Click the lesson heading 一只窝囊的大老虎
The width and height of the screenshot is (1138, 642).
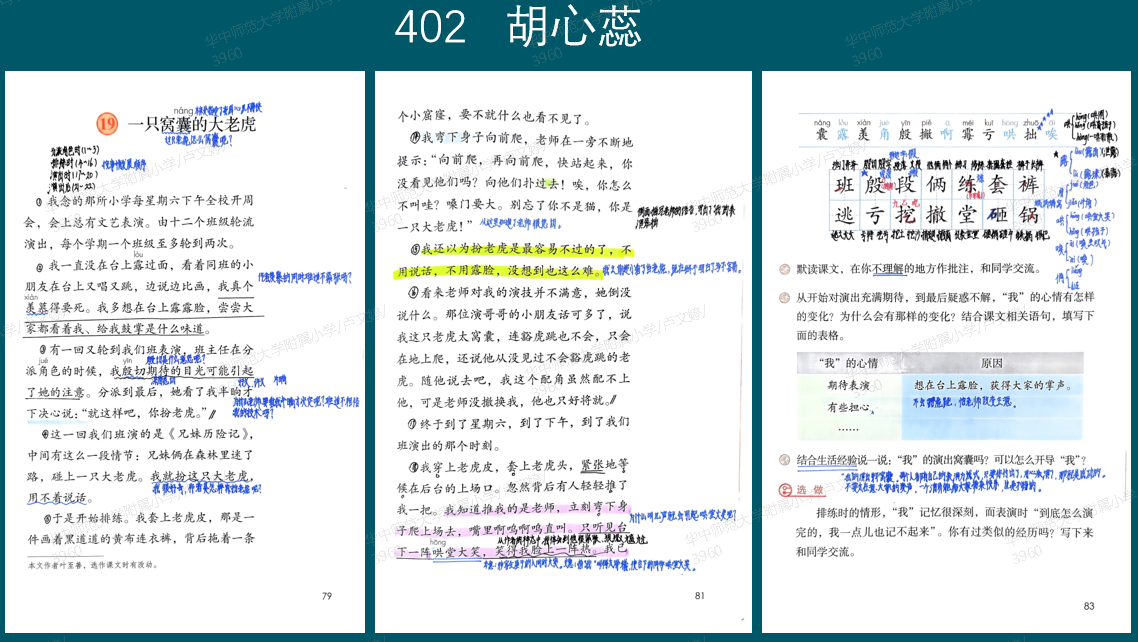[192, 125]
